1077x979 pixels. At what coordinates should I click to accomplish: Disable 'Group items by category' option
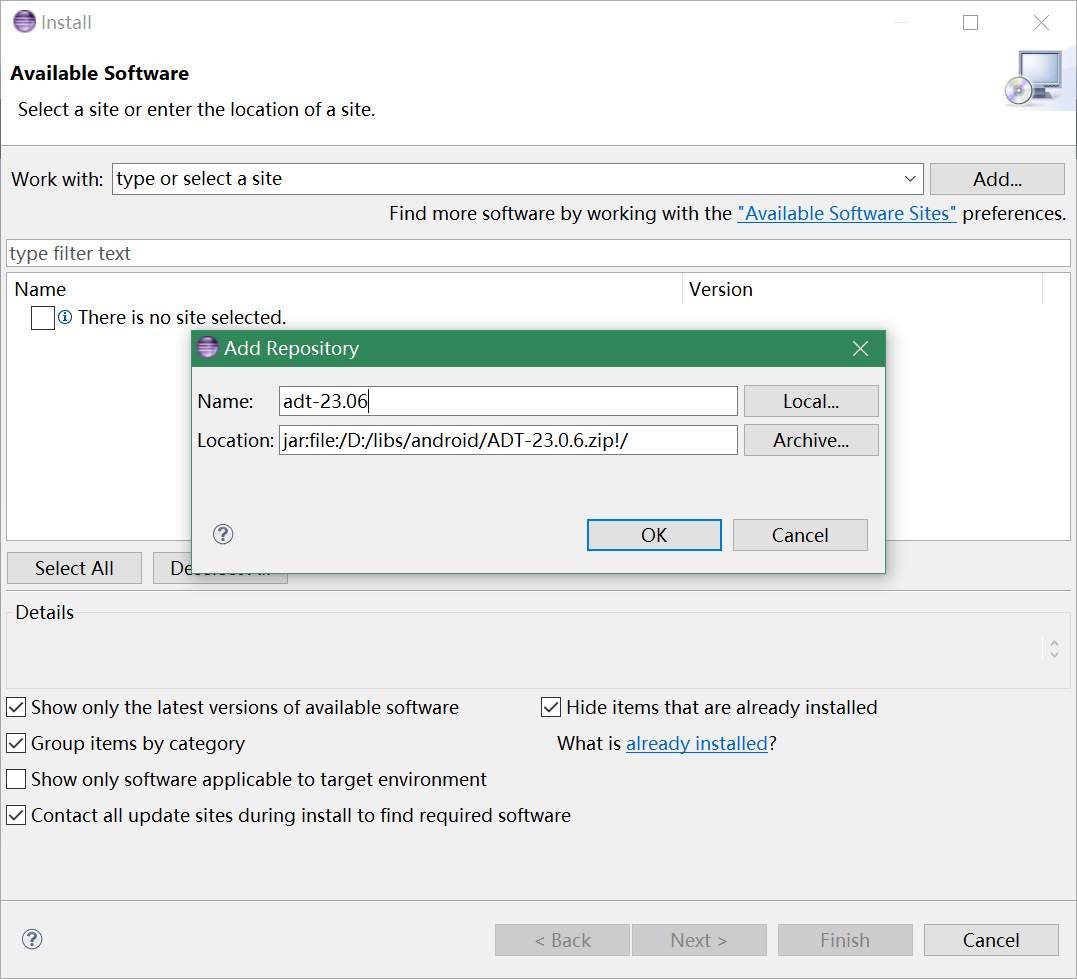click(x=16, y=744)
